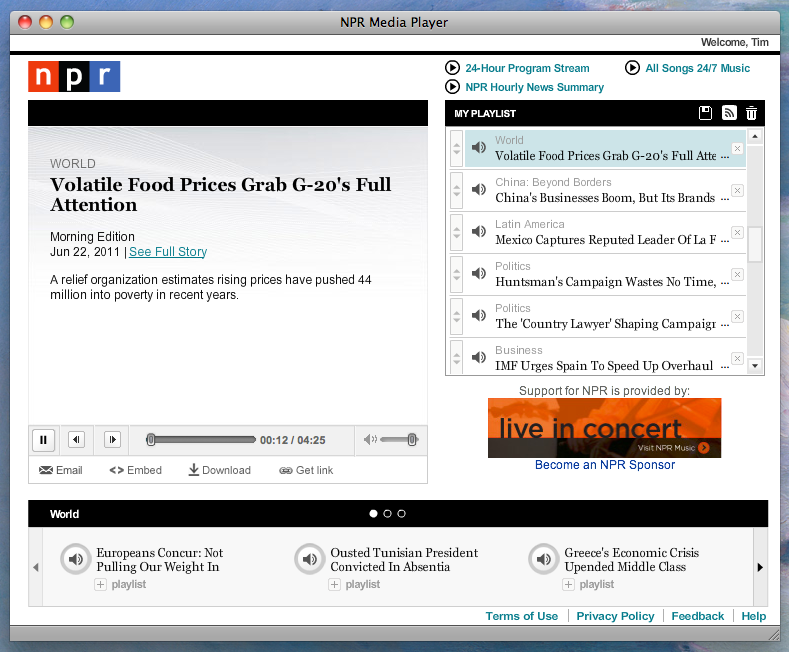Click the audio playback progress bar

pyautogui.click(x=202, y=439)
